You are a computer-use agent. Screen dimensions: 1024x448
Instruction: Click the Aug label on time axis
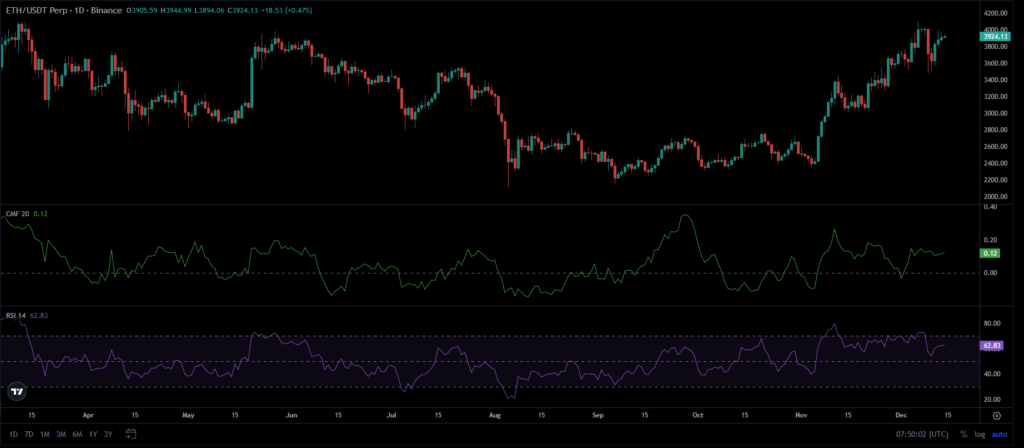pyautogui.click(x=496, y=415)
